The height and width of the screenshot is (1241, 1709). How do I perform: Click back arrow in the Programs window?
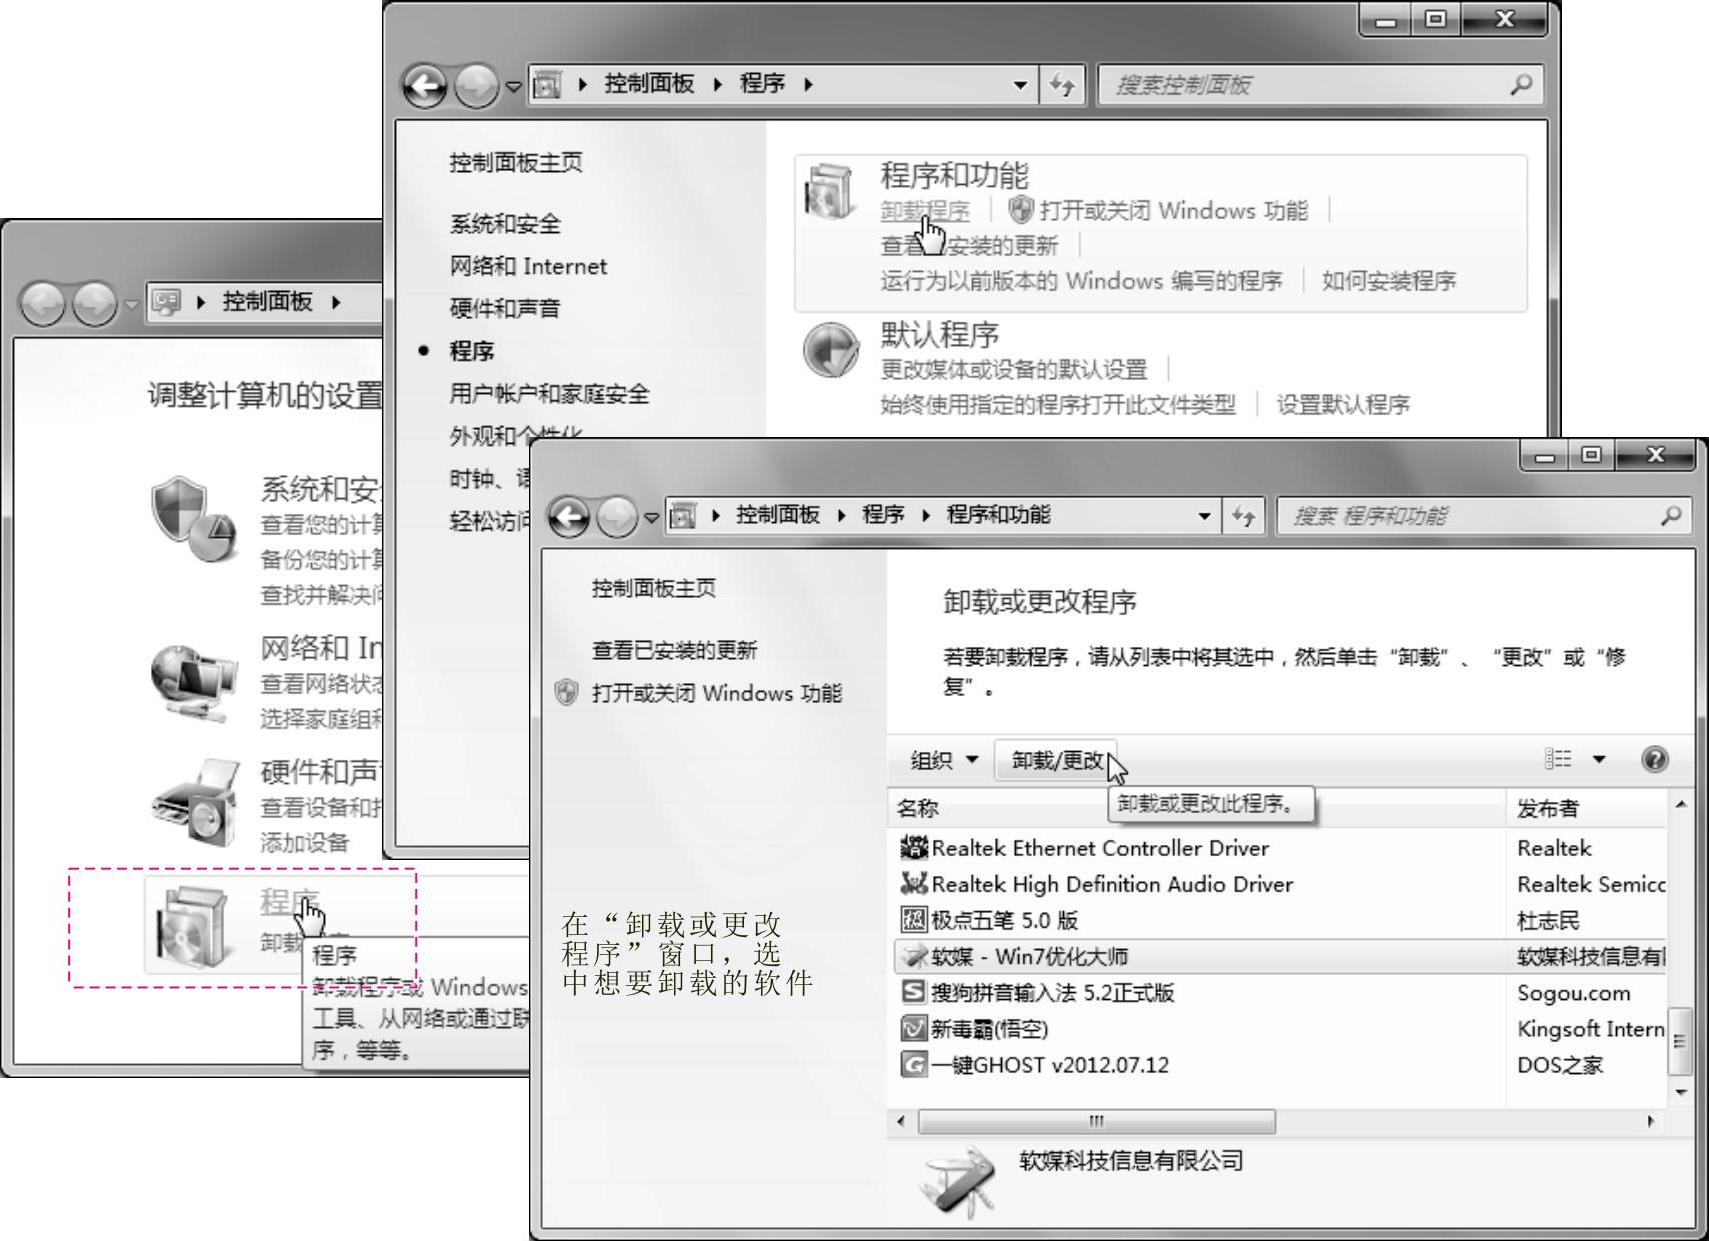tap(425, 86)
